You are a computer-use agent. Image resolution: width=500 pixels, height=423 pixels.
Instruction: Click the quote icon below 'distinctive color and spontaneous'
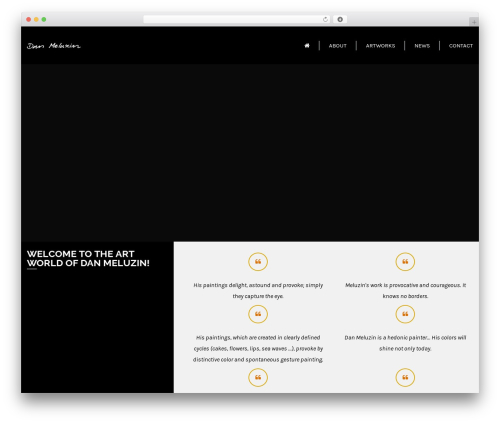pos(258,377)
